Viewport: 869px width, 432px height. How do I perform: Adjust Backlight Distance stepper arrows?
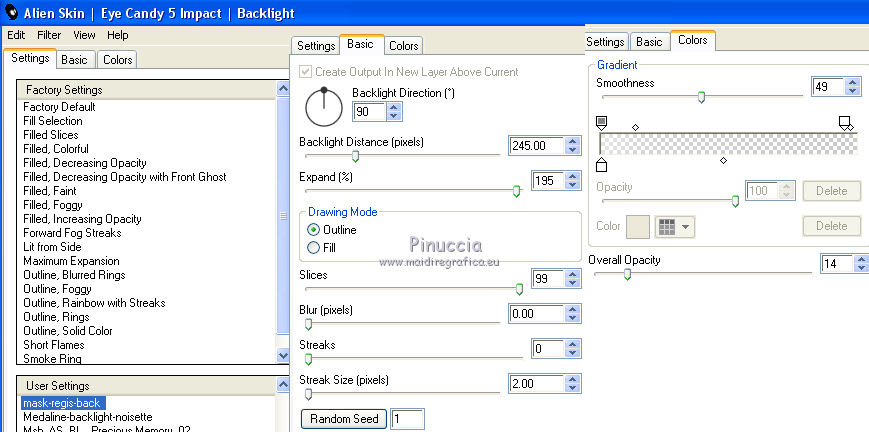click(x=573, y=146)
